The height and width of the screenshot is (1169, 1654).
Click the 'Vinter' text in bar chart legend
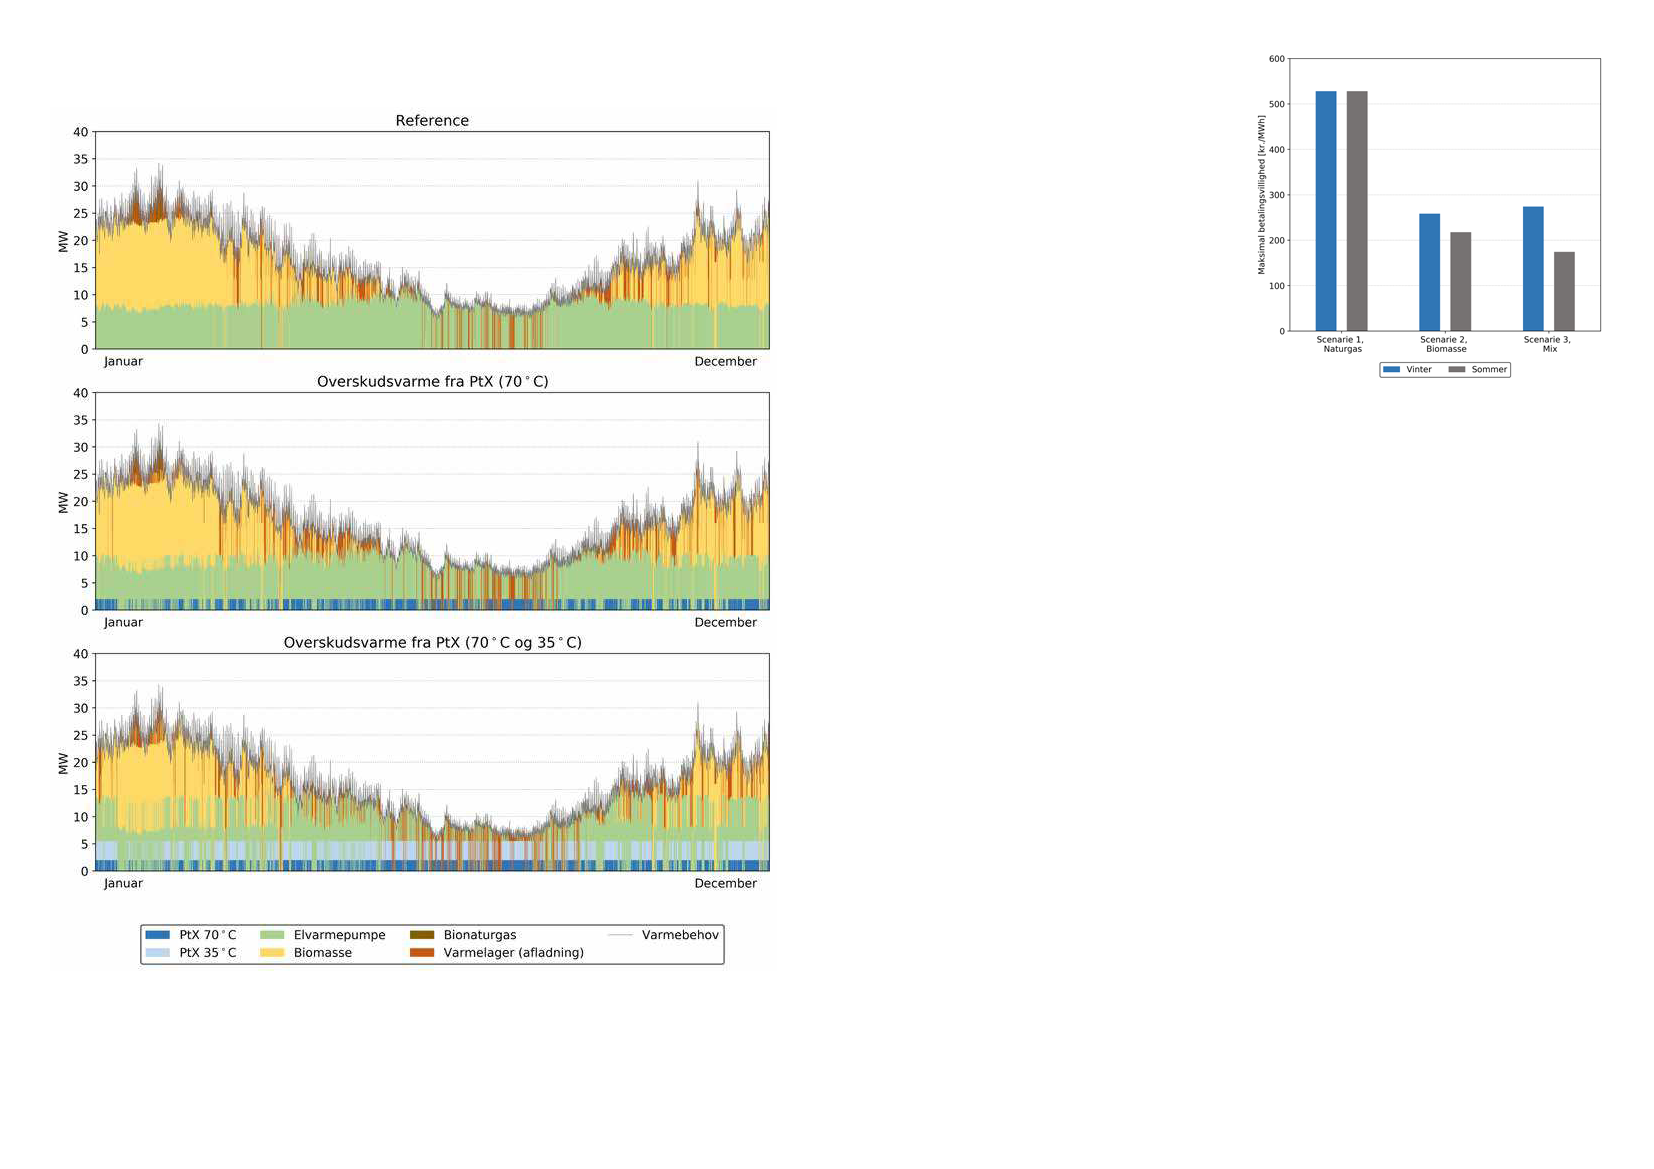[x=1419, y=370]
